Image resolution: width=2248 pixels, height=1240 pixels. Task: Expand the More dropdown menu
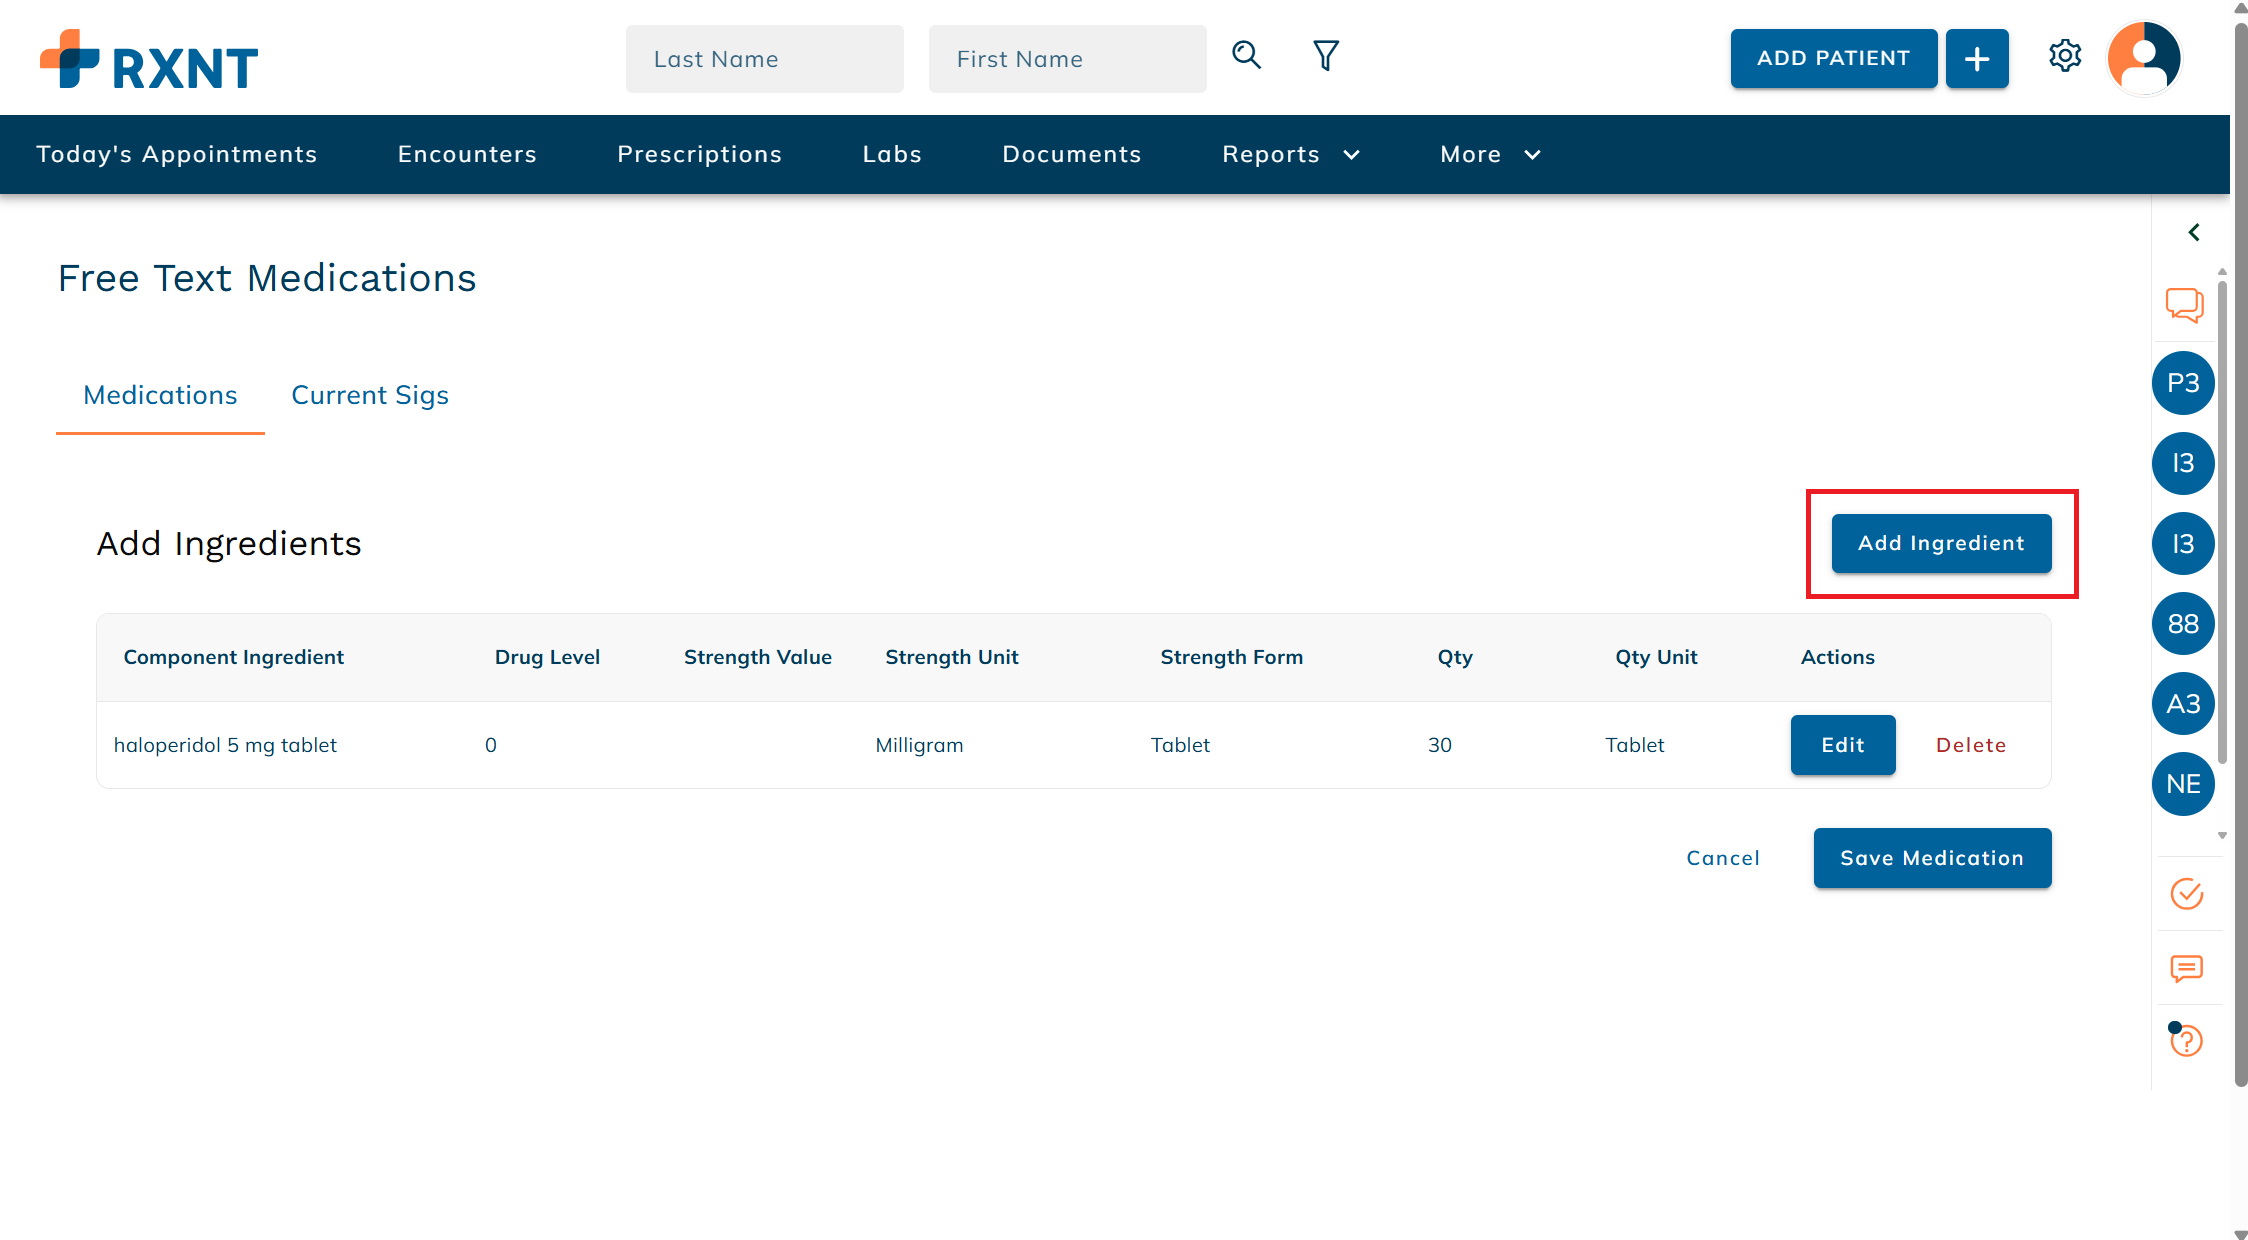1488,154
